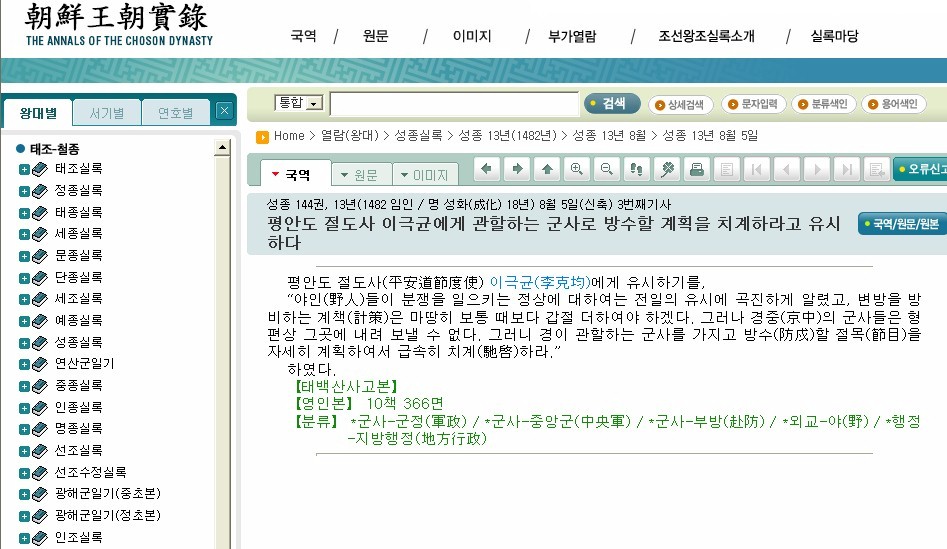This screenshot has height=549, width=947.
Task: Expand the 연산군일기 tree node
Action: point(24,364)
